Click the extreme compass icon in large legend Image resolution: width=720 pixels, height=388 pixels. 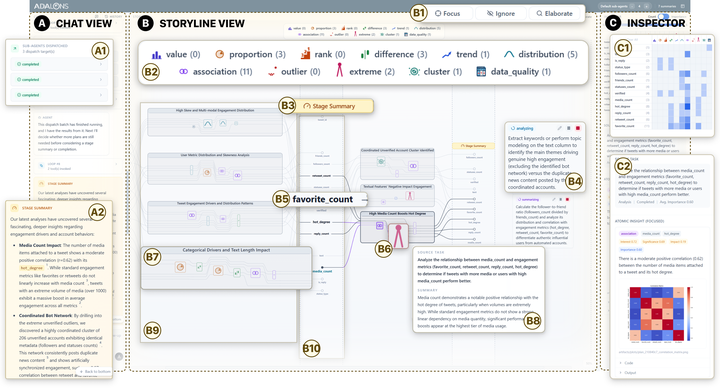tap(339, 70)
